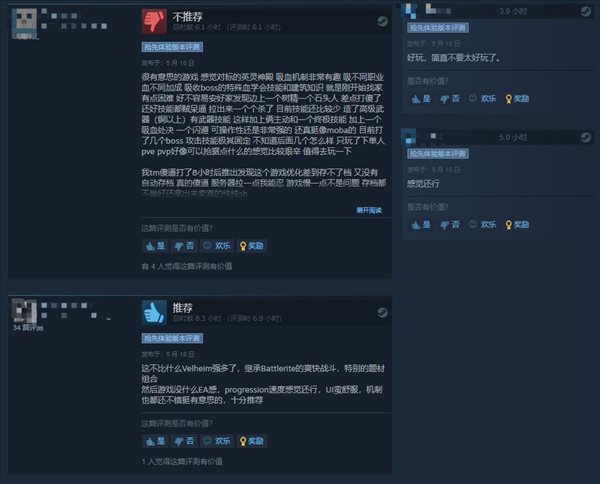Vote 是 on the 推荐 review

point(155,441)
